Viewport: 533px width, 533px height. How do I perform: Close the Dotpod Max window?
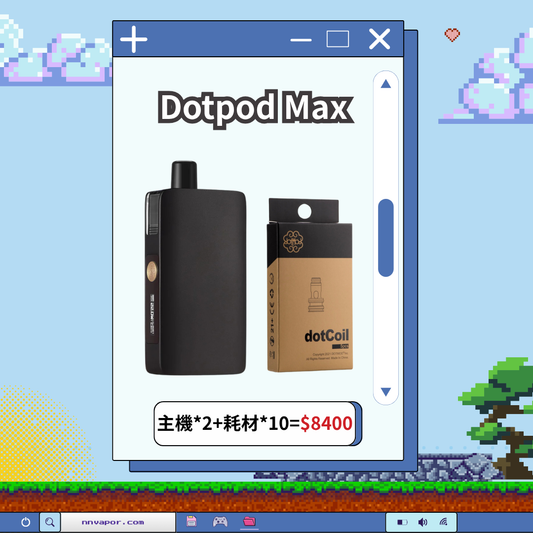pyautogui.click(x=379, y=39)
